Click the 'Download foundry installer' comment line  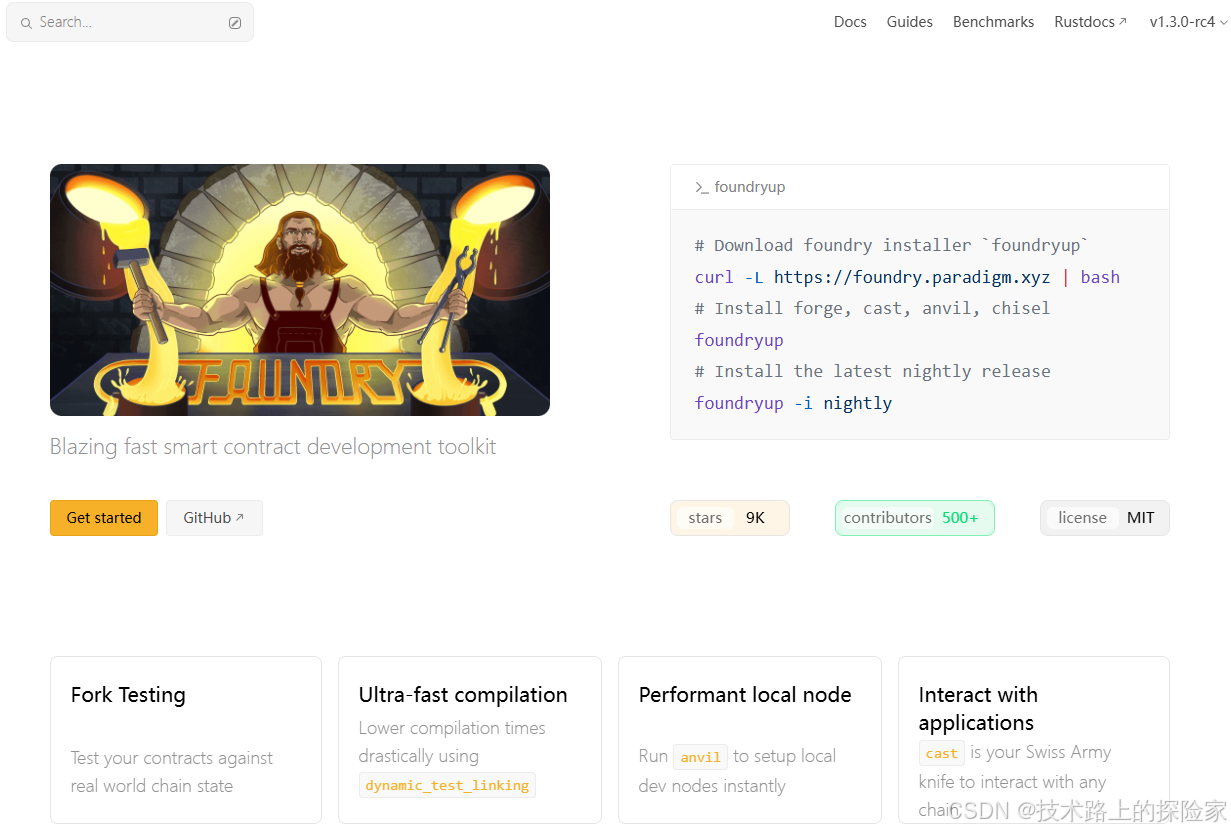click(892, 245)
